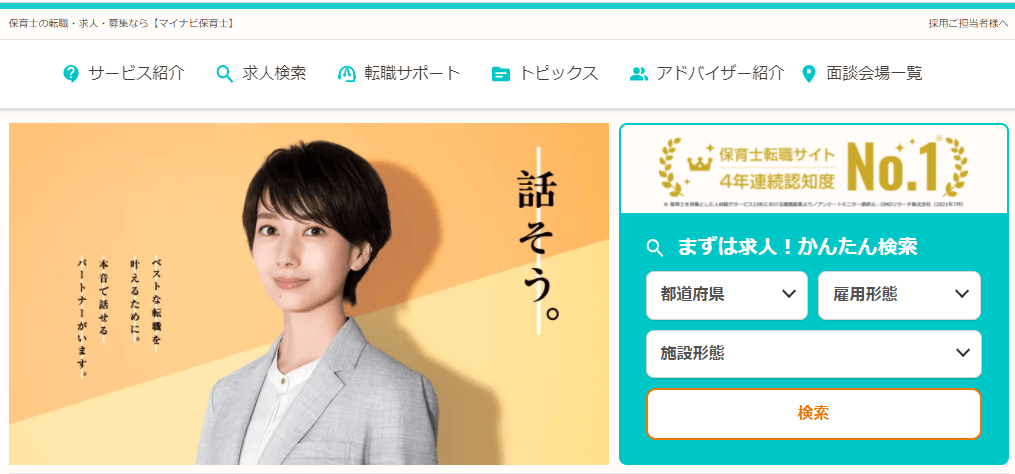This screenshot has height=474, width=1015.
Task: Open the 雇用形態 dropdown
Action: [899, 295]
